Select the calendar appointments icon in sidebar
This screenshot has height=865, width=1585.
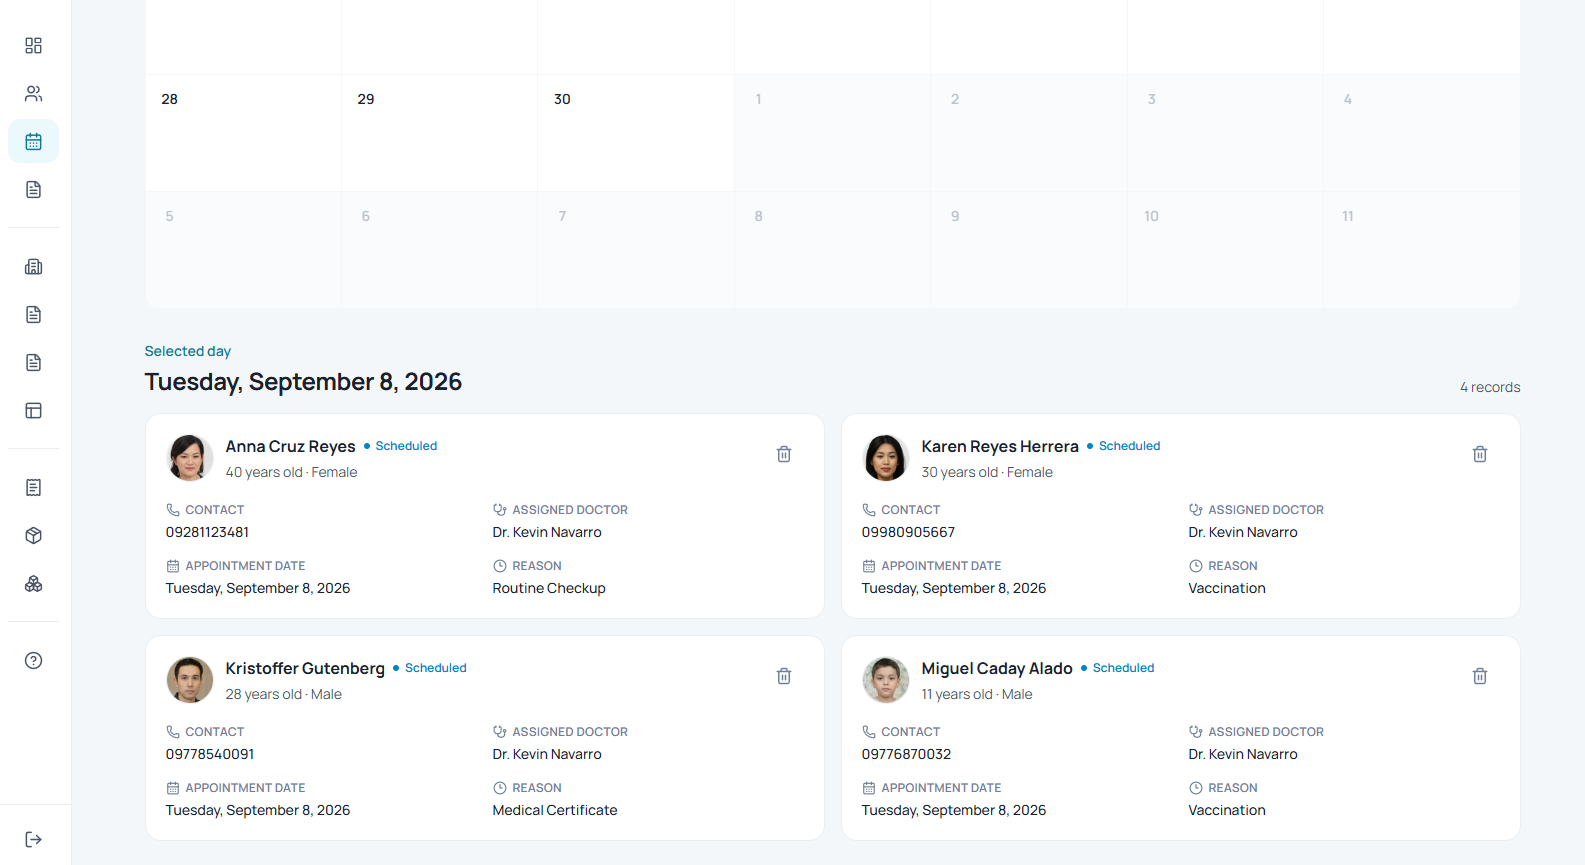tap(33, 142)
